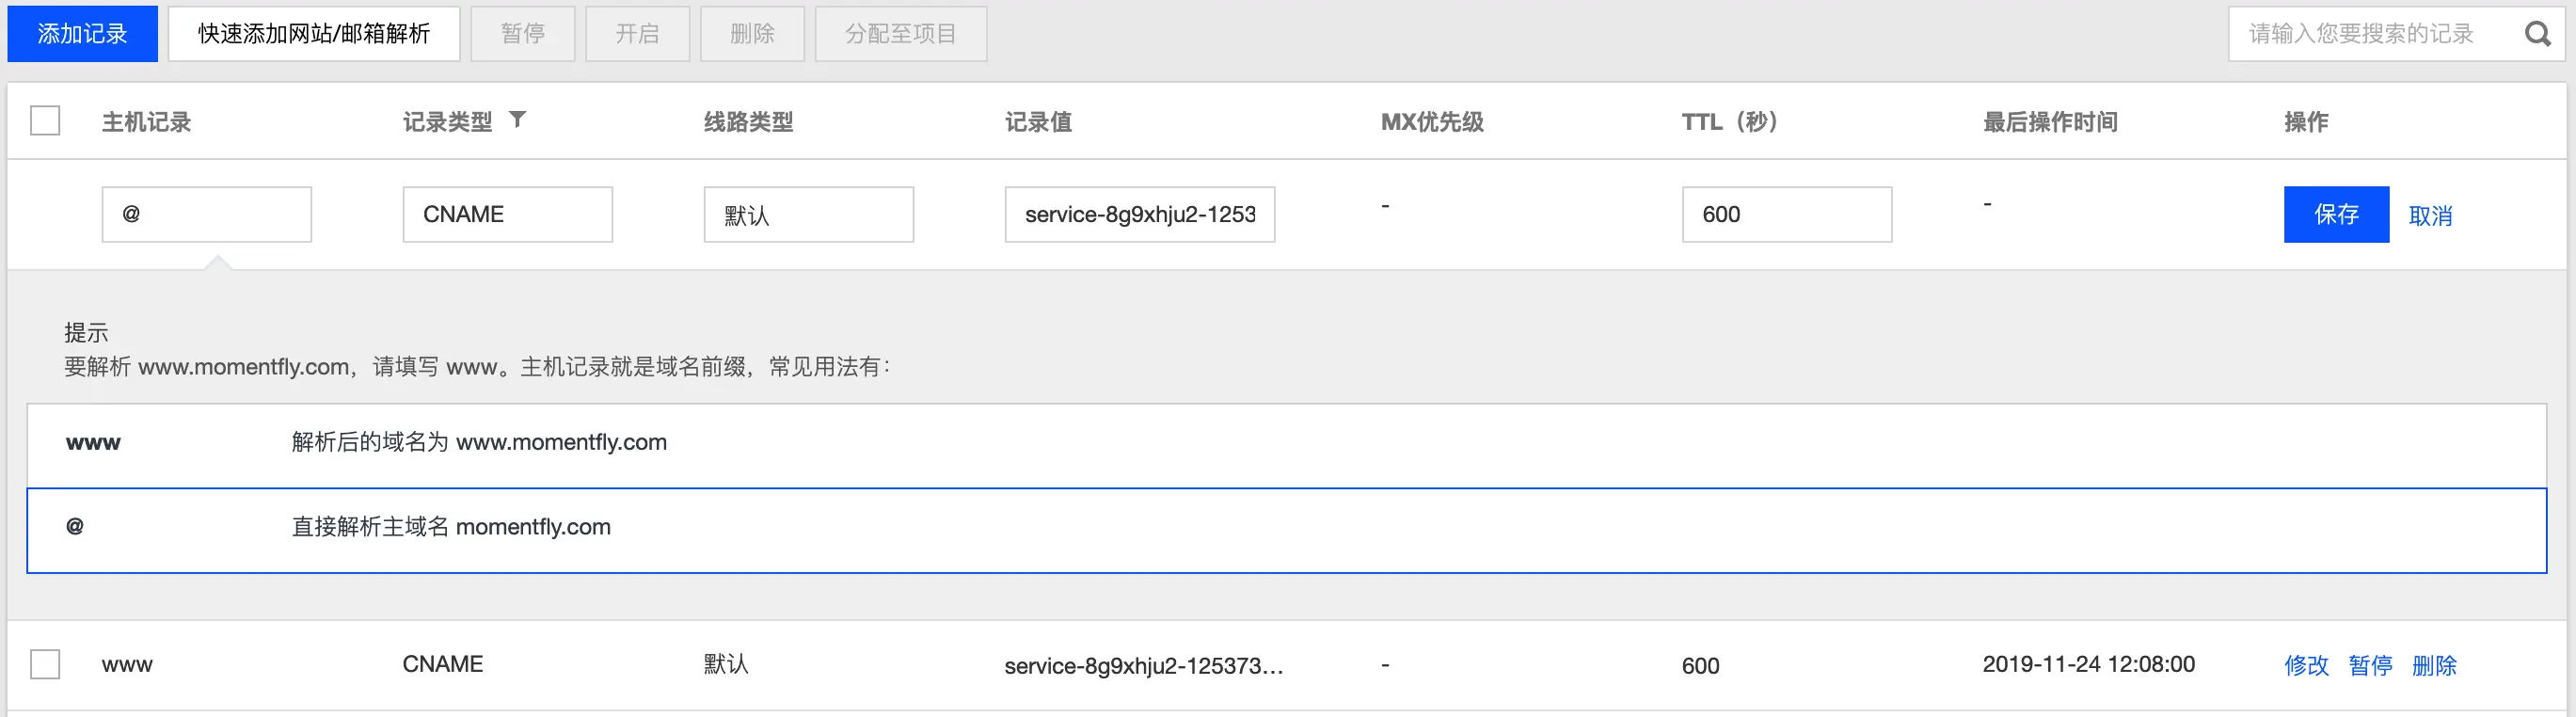Click the host record input containing @
Image resolution: width=2576 pixels, height=717 pixels.
[207, 215]
